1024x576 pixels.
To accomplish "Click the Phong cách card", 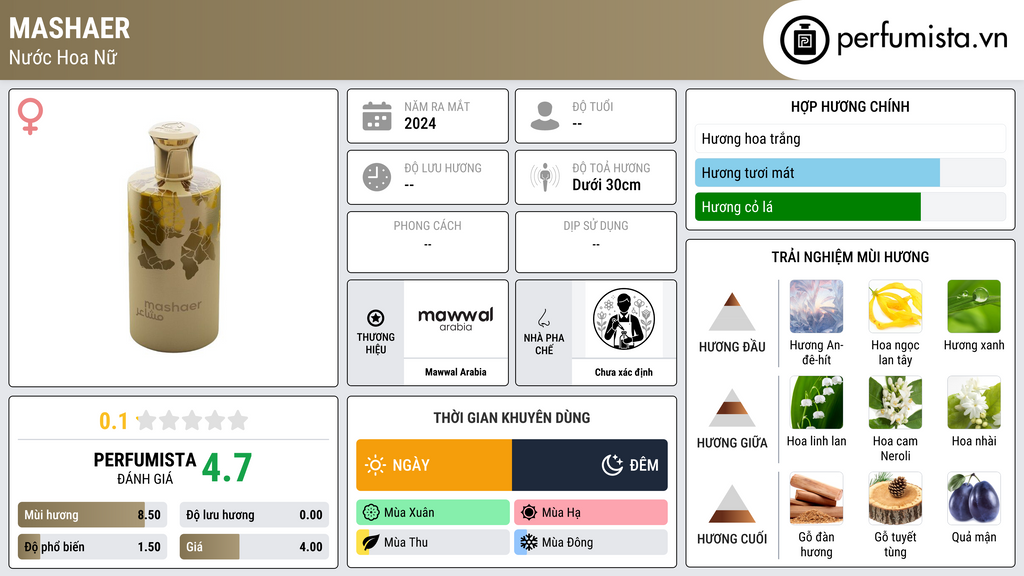I will pyautogui.click(x=428, y=242).
